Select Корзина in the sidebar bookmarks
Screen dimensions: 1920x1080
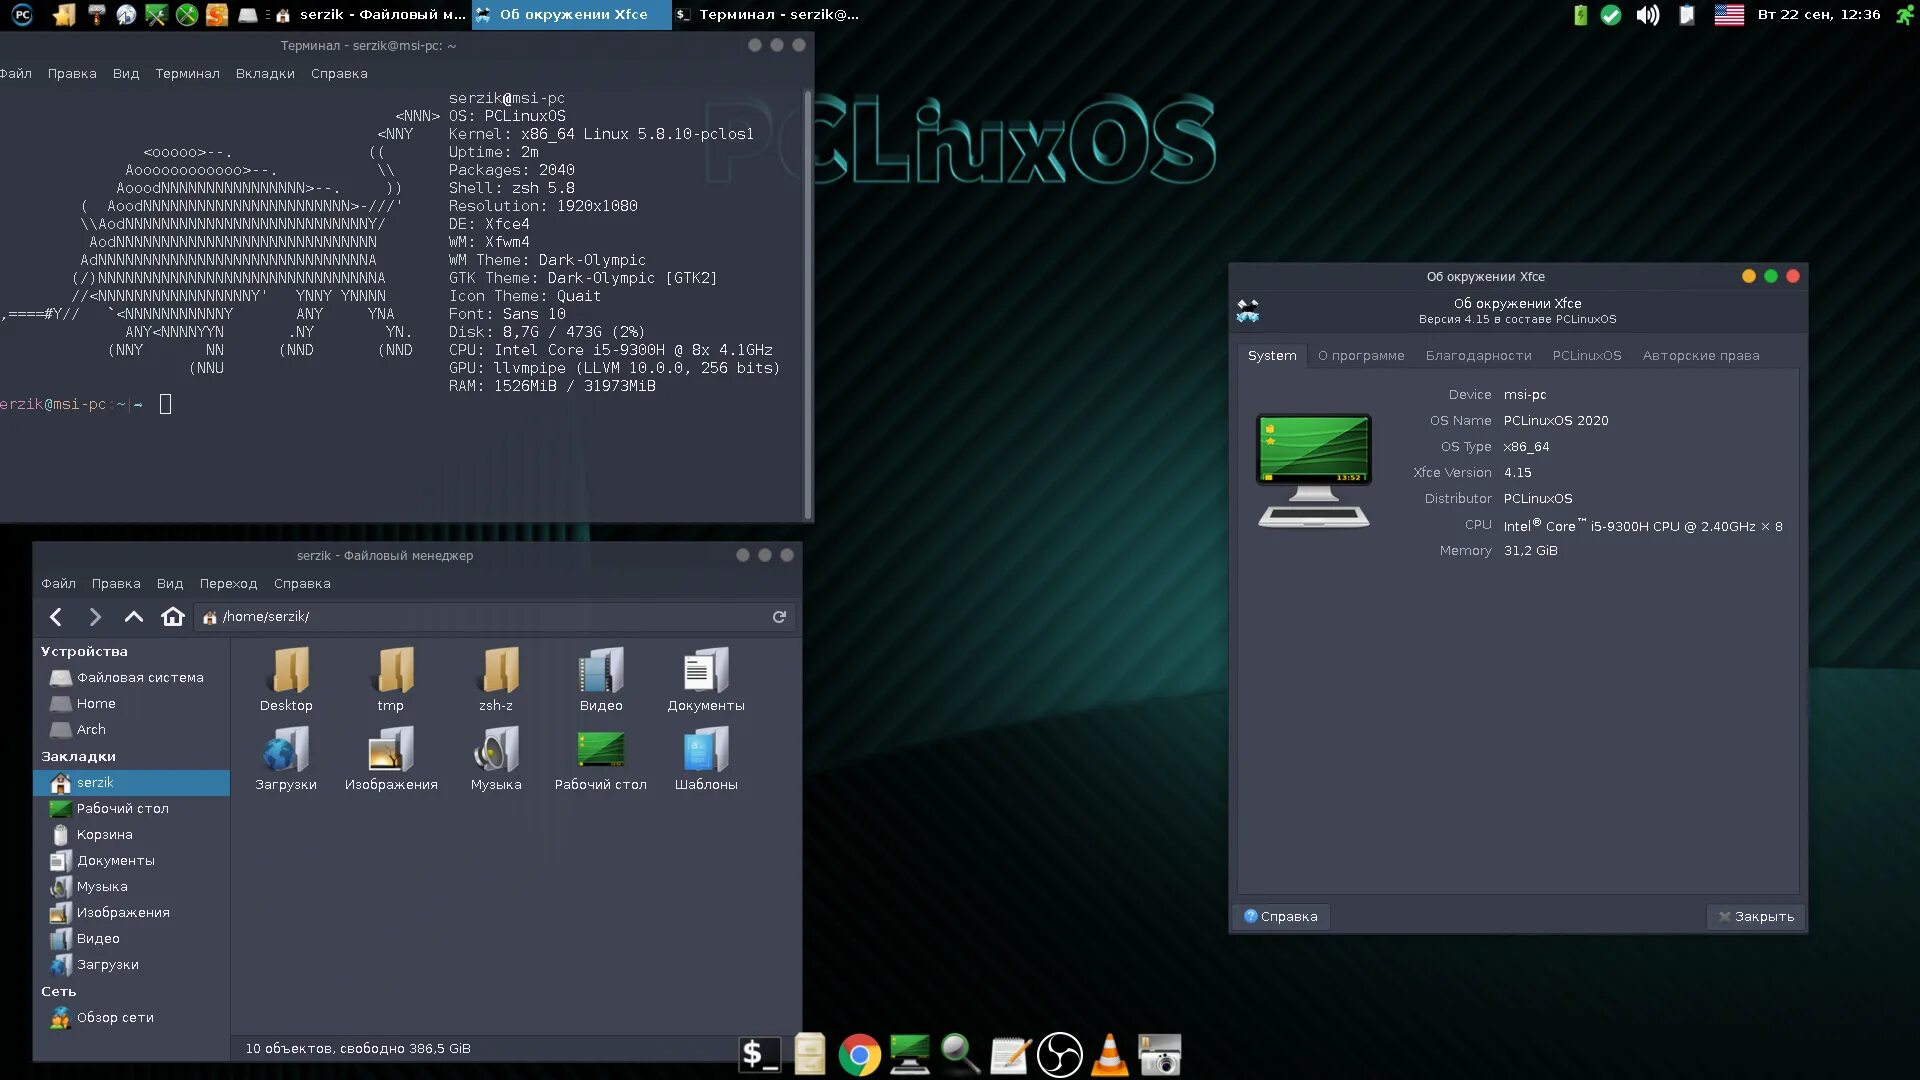tap(104, 835)
